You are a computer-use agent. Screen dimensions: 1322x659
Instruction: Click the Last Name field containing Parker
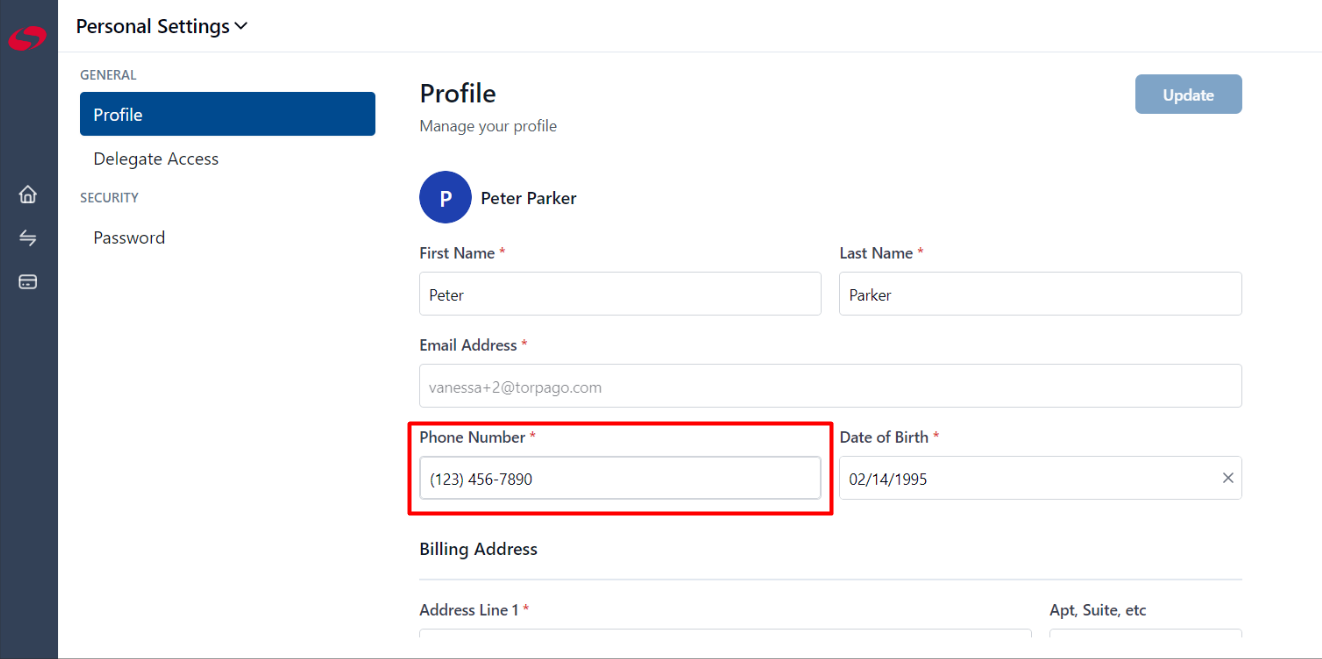click(1040, 294)
